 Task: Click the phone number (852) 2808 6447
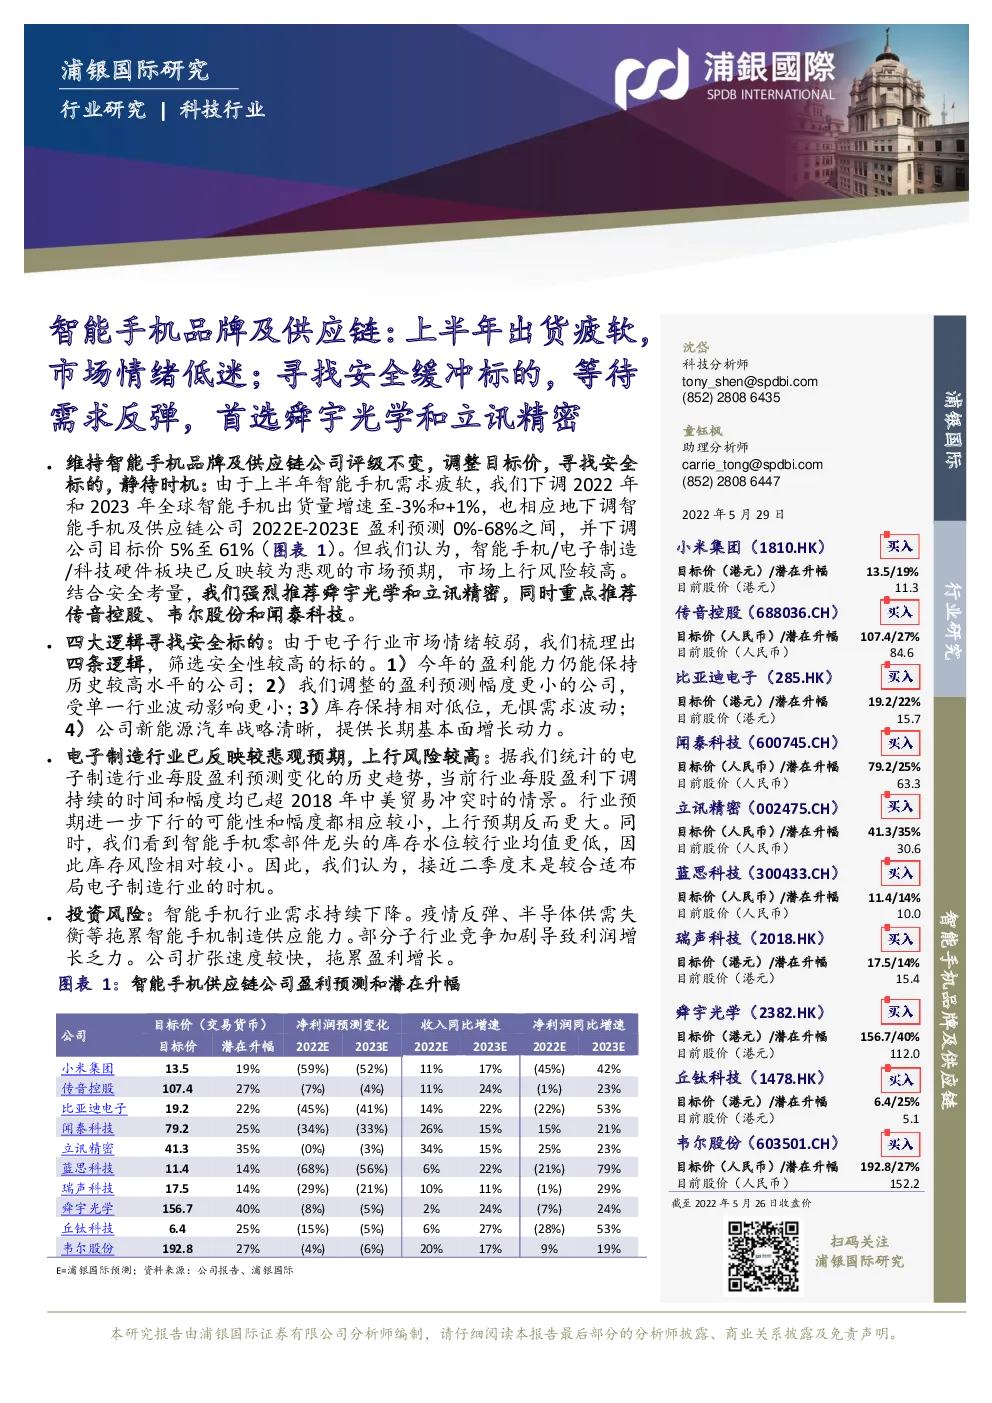pyautogui.click(x=731, y=482)
